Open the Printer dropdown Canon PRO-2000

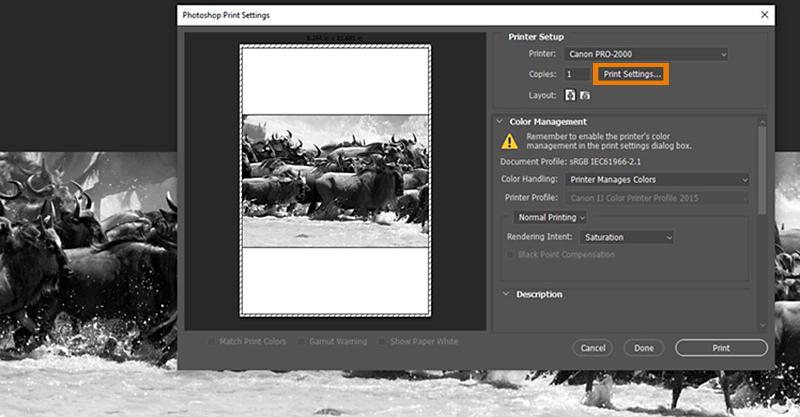tap(646, 54)
